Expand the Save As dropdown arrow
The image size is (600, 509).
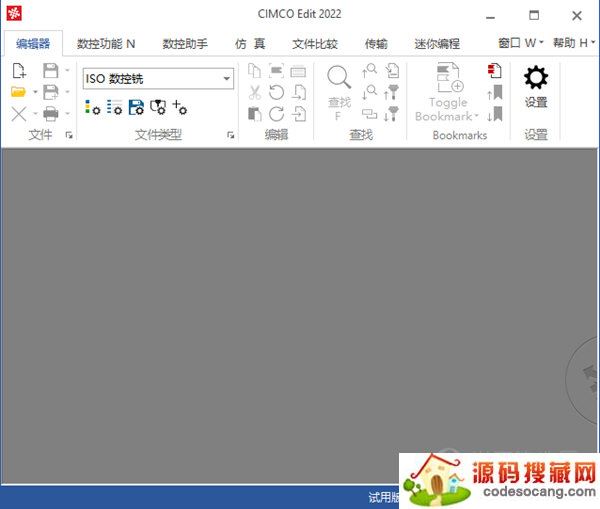point(67,92)
